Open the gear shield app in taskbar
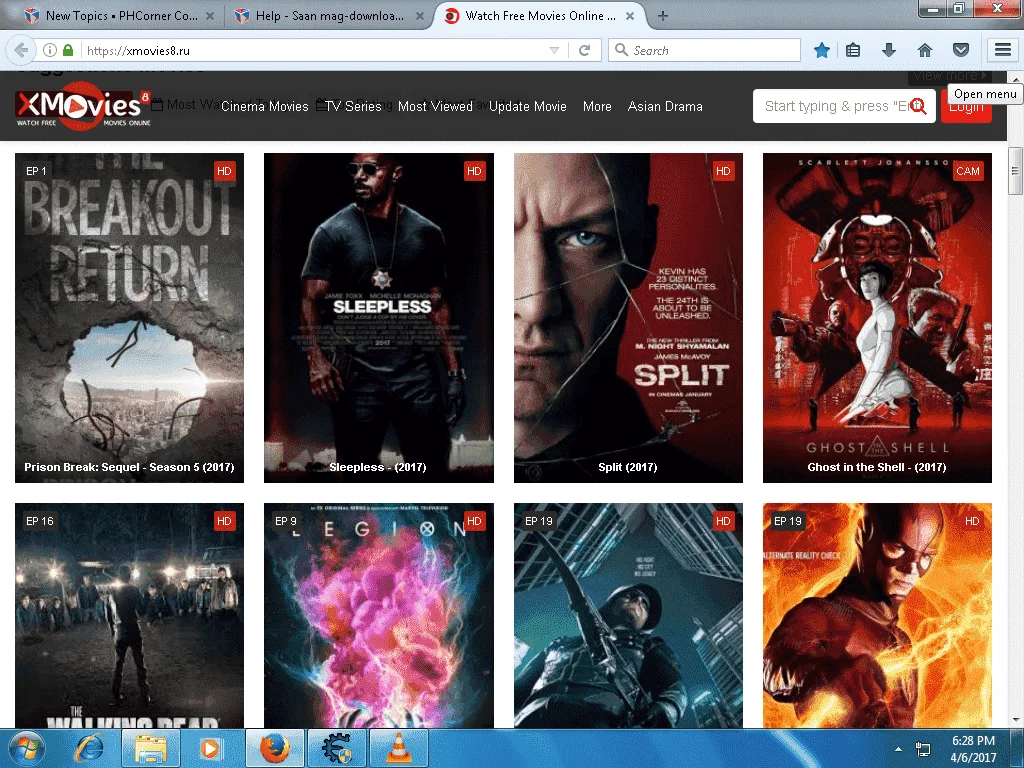 pyautogui.click(x=337, y=748)
